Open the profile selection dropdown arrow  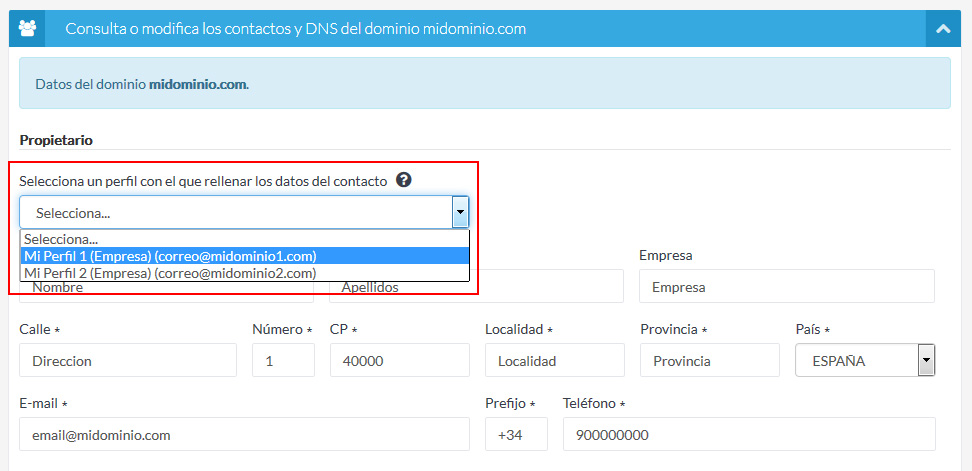tap(460, 212)
